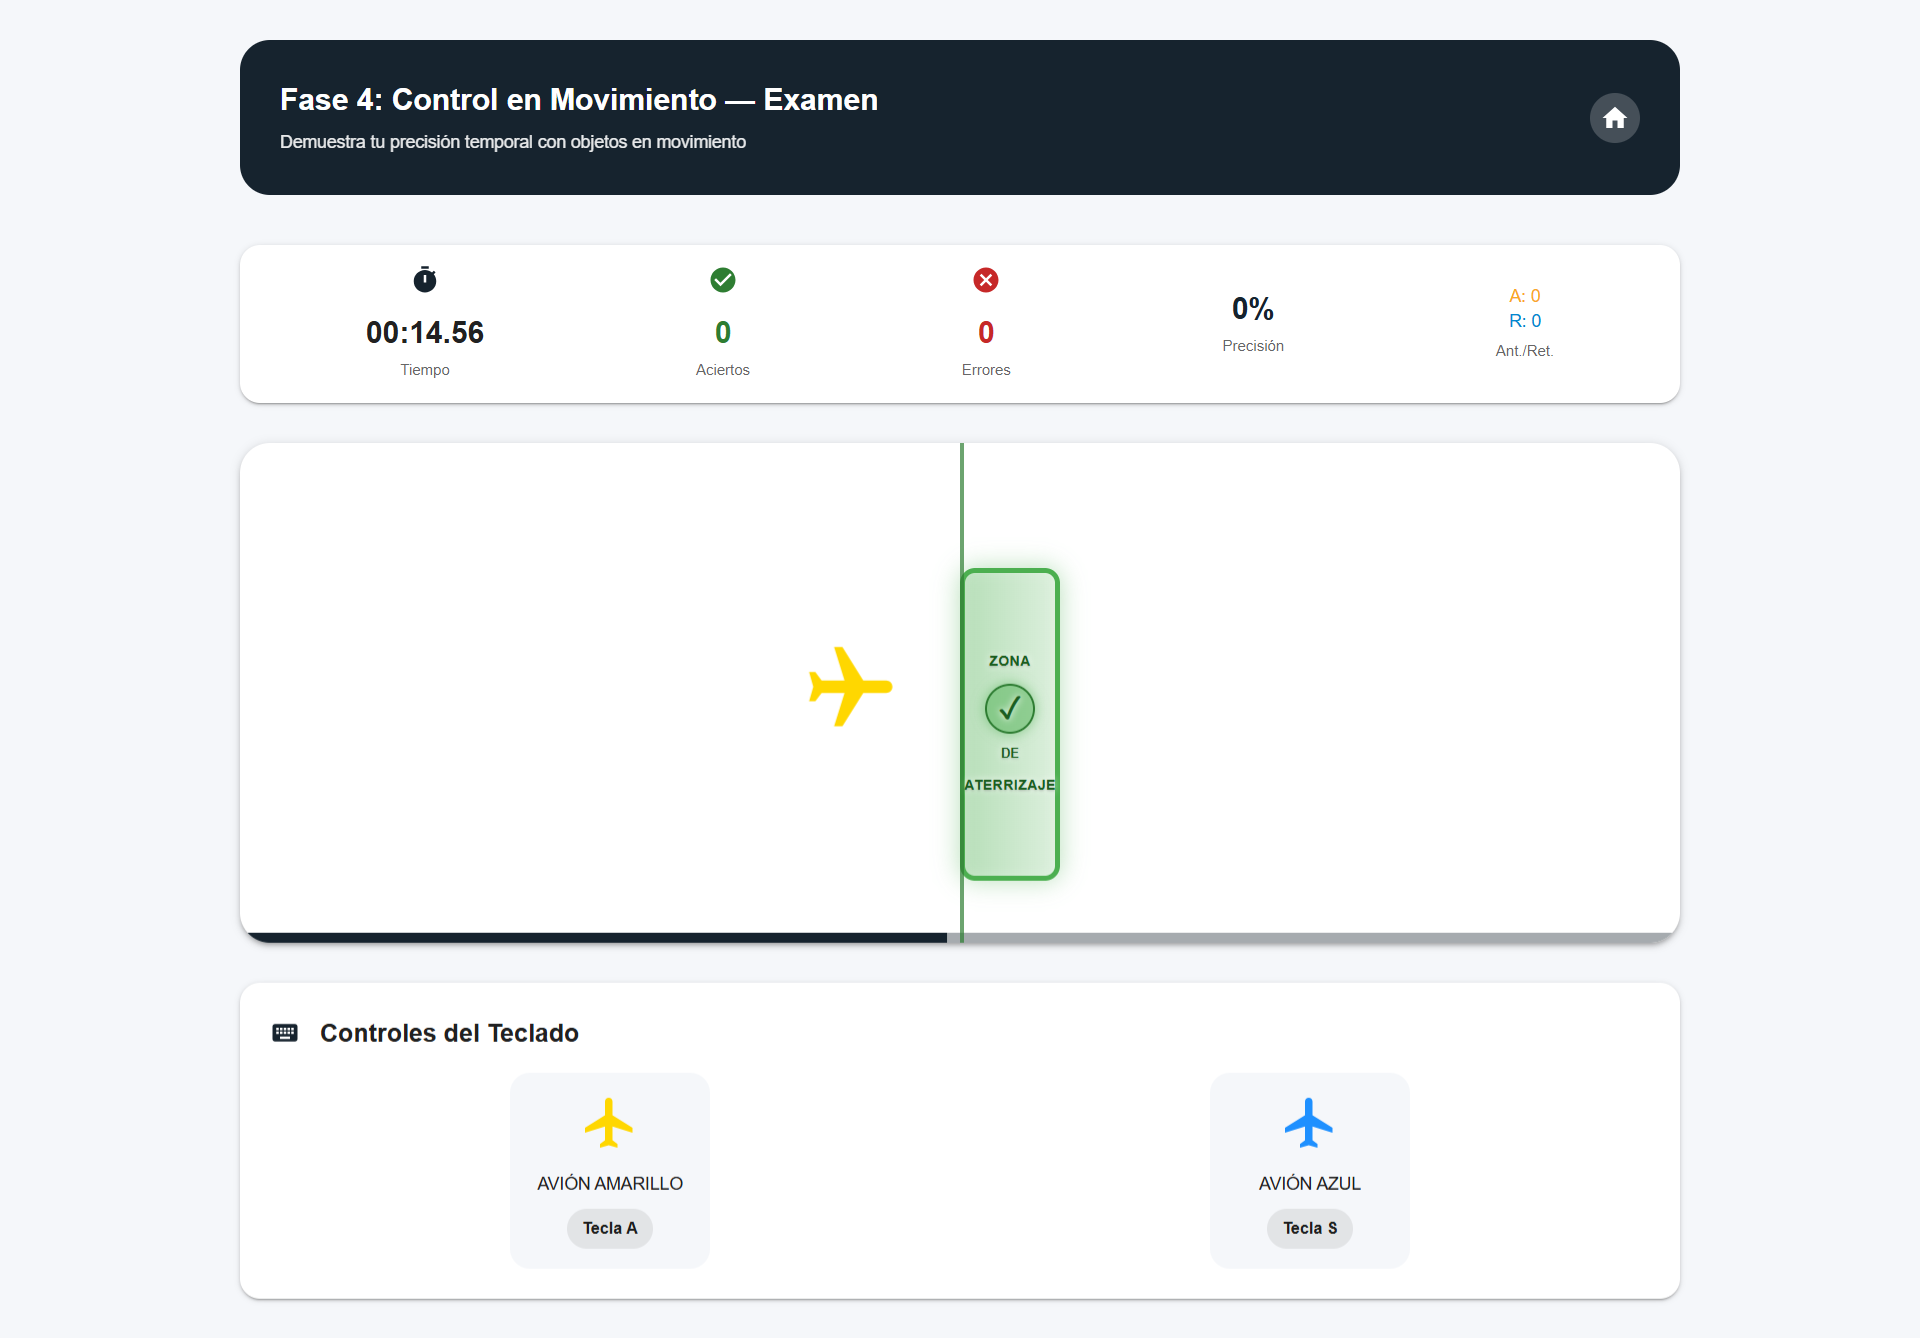Click the checkmark inside the Zona de Aterrizaje
Screen dimensions: 1920x1338
1009,708
